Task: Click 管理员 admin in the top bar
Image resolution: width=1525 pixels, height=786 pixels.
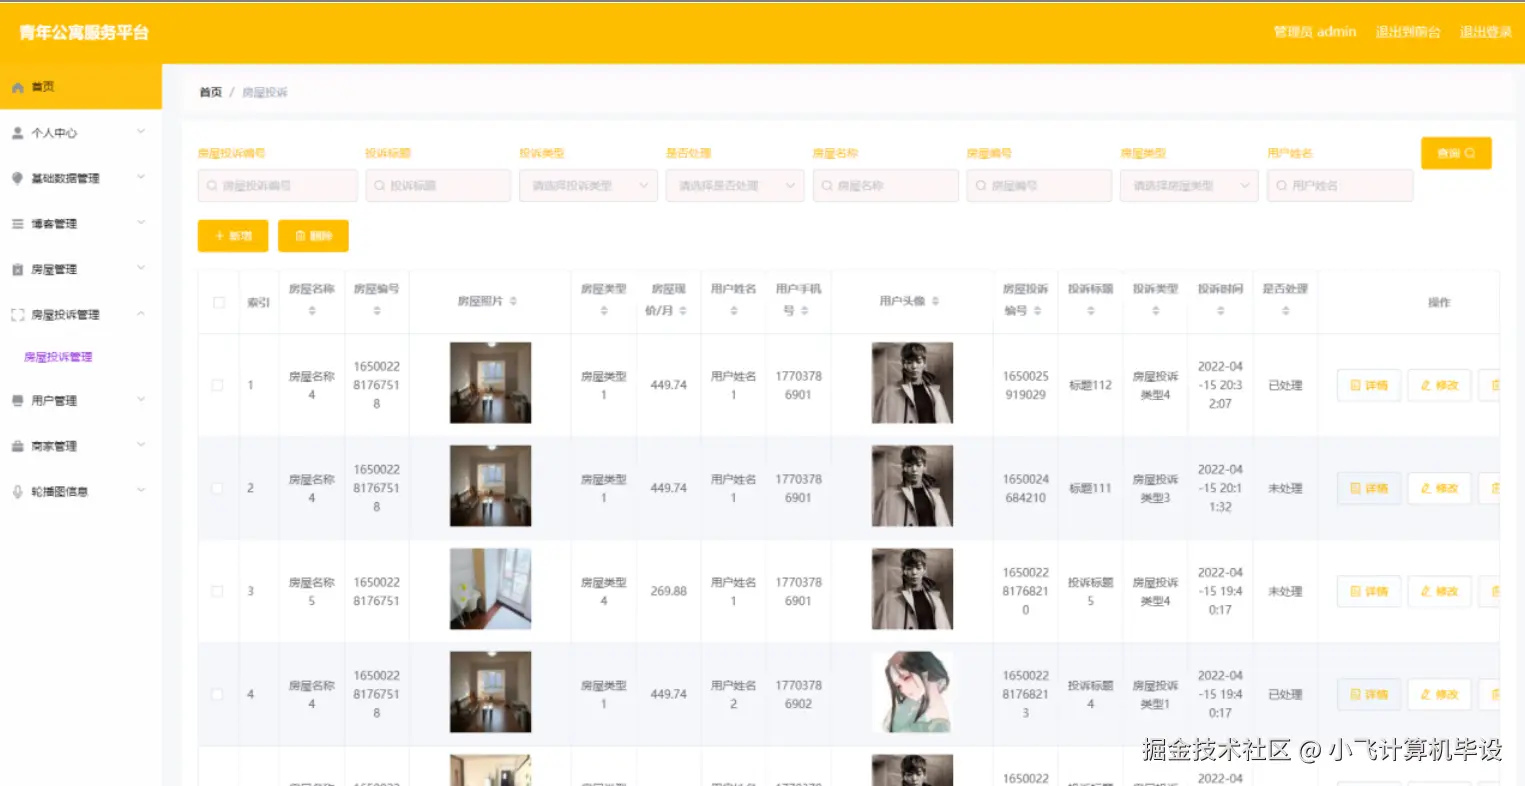Action: point(1315,32)
